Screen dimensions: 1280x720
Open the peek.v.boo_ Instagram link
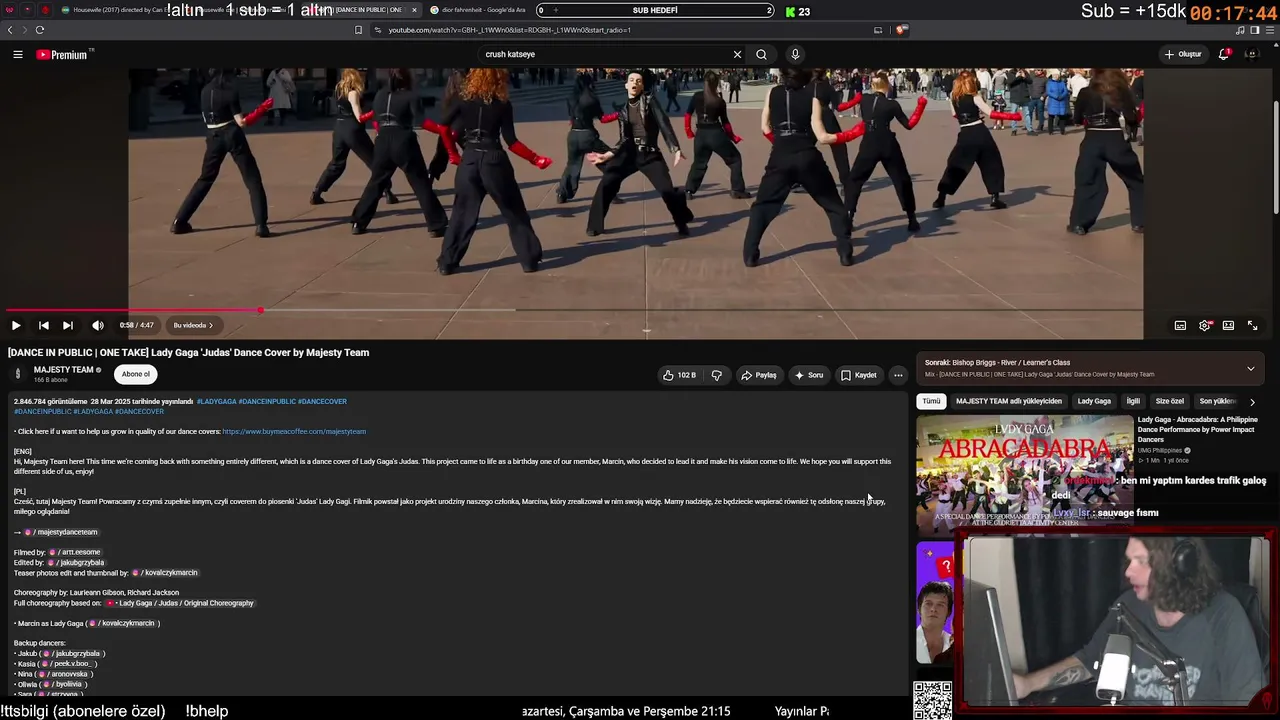[x=68, y=664]
